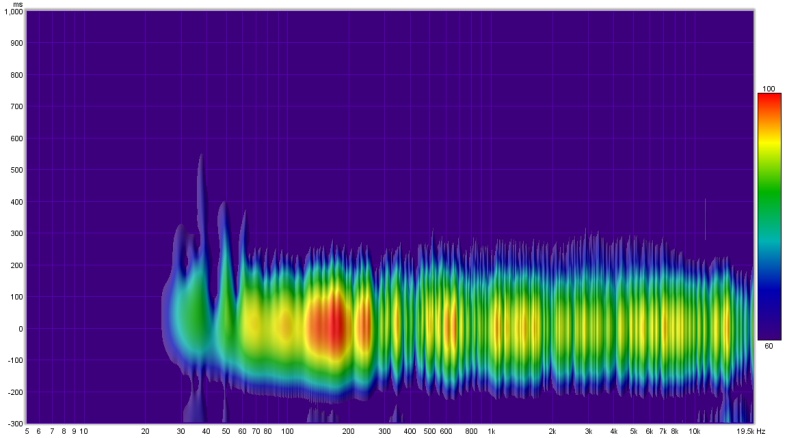
Task: Click the 10k frequency axis label
Action: tap(694, 431)
